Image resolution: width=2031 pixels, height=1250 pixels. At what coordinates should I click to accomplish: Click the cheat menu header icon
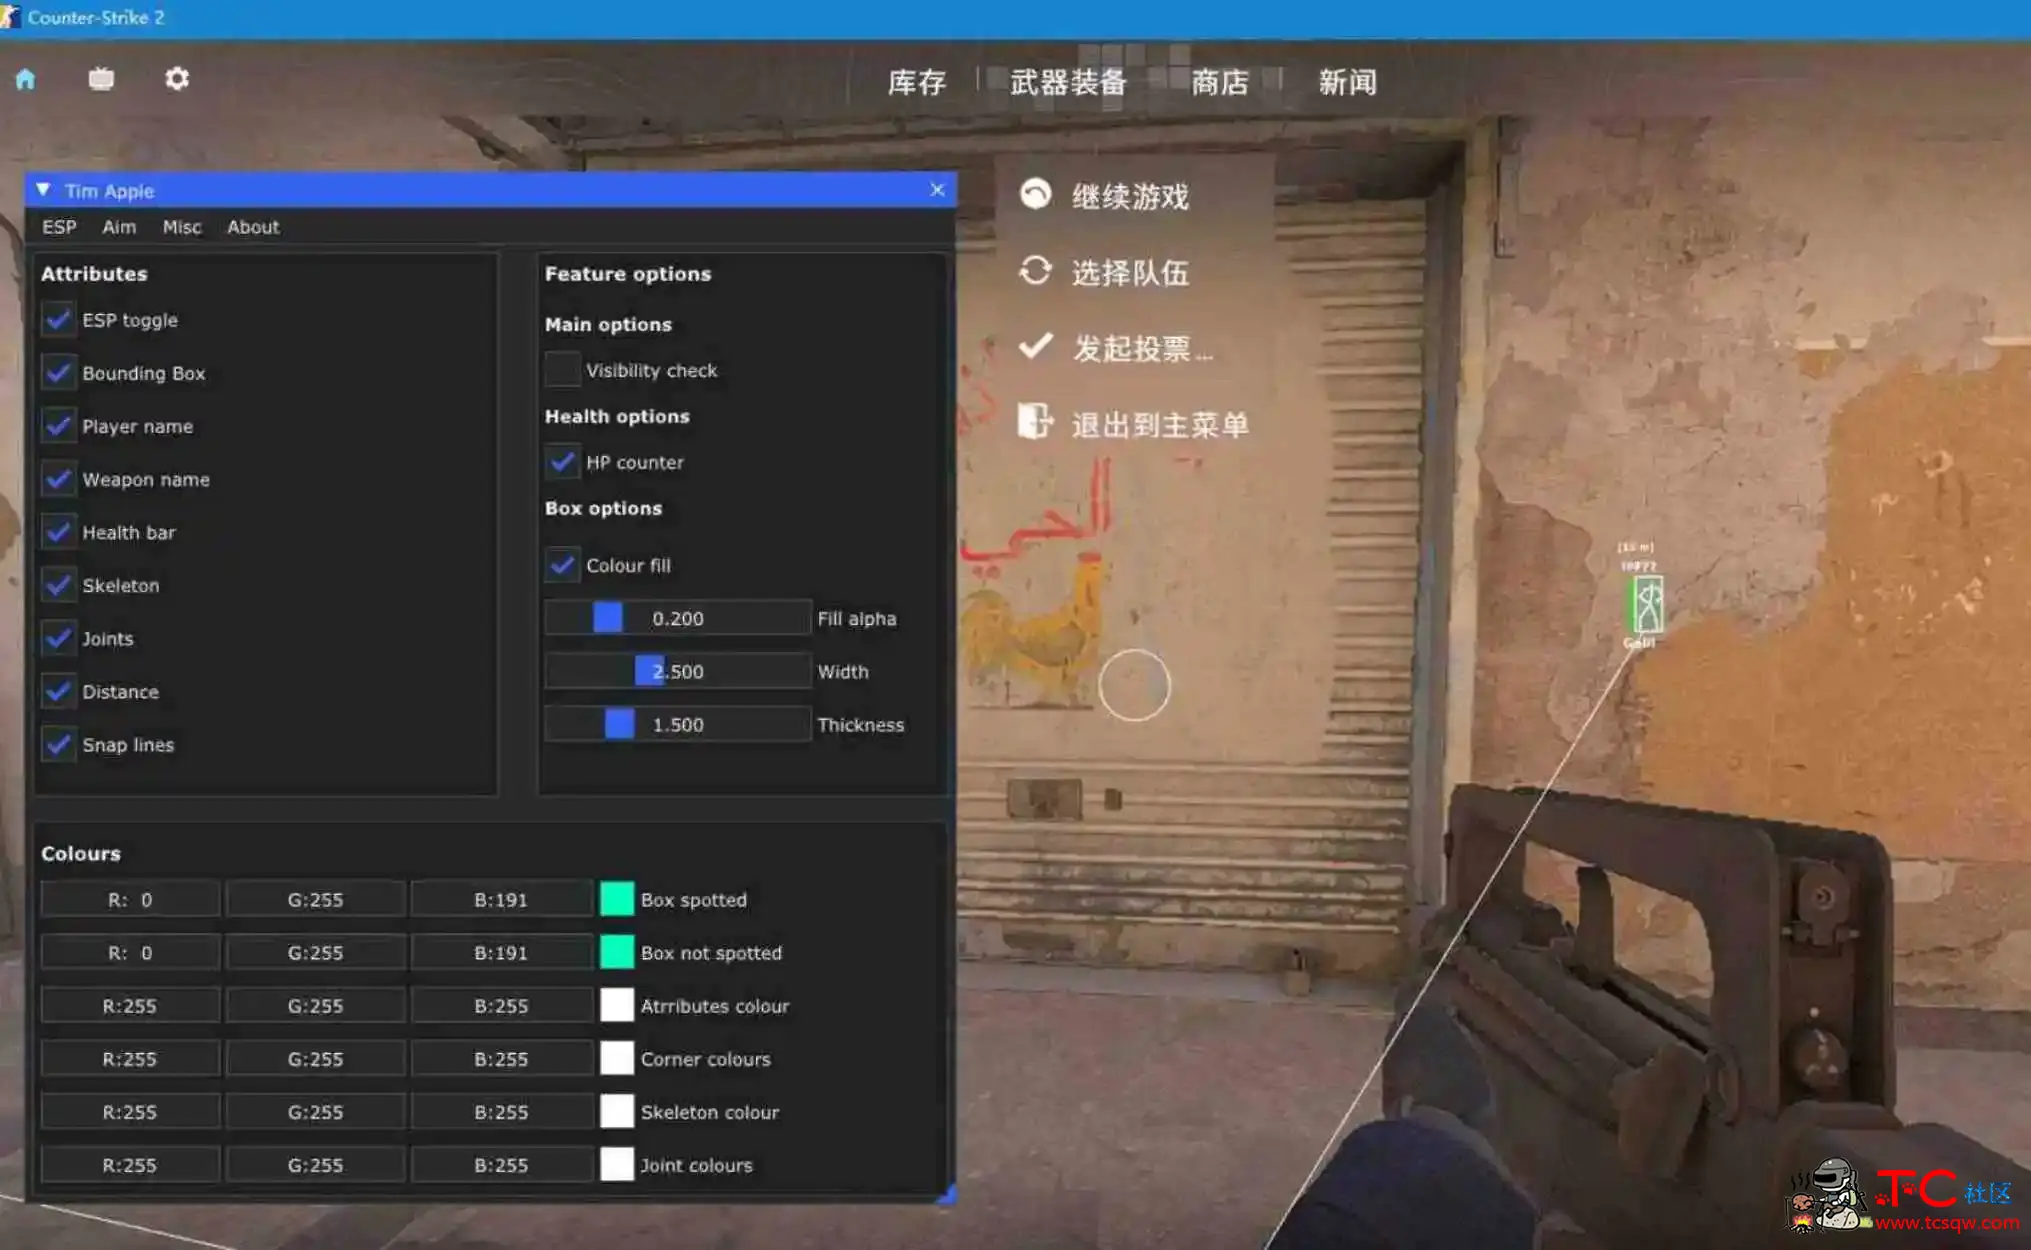[x=46, y=190]
